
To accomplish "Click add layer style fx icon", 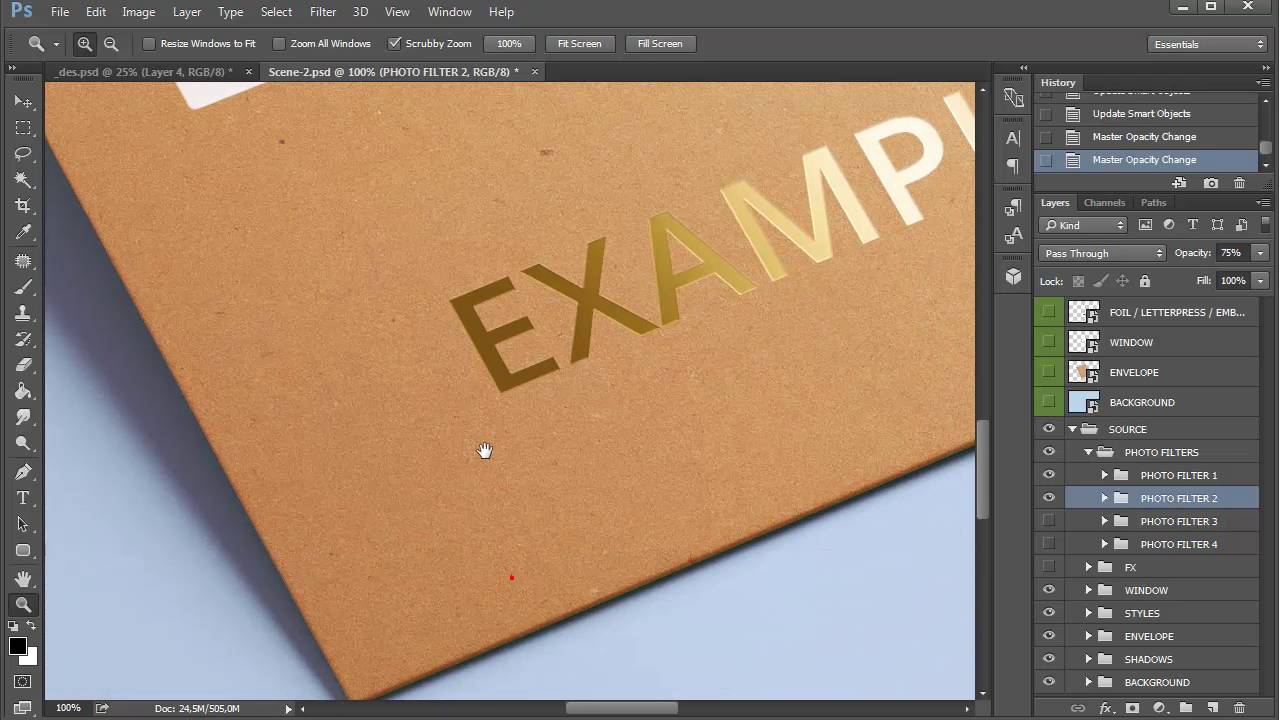I will (1106, 708).
